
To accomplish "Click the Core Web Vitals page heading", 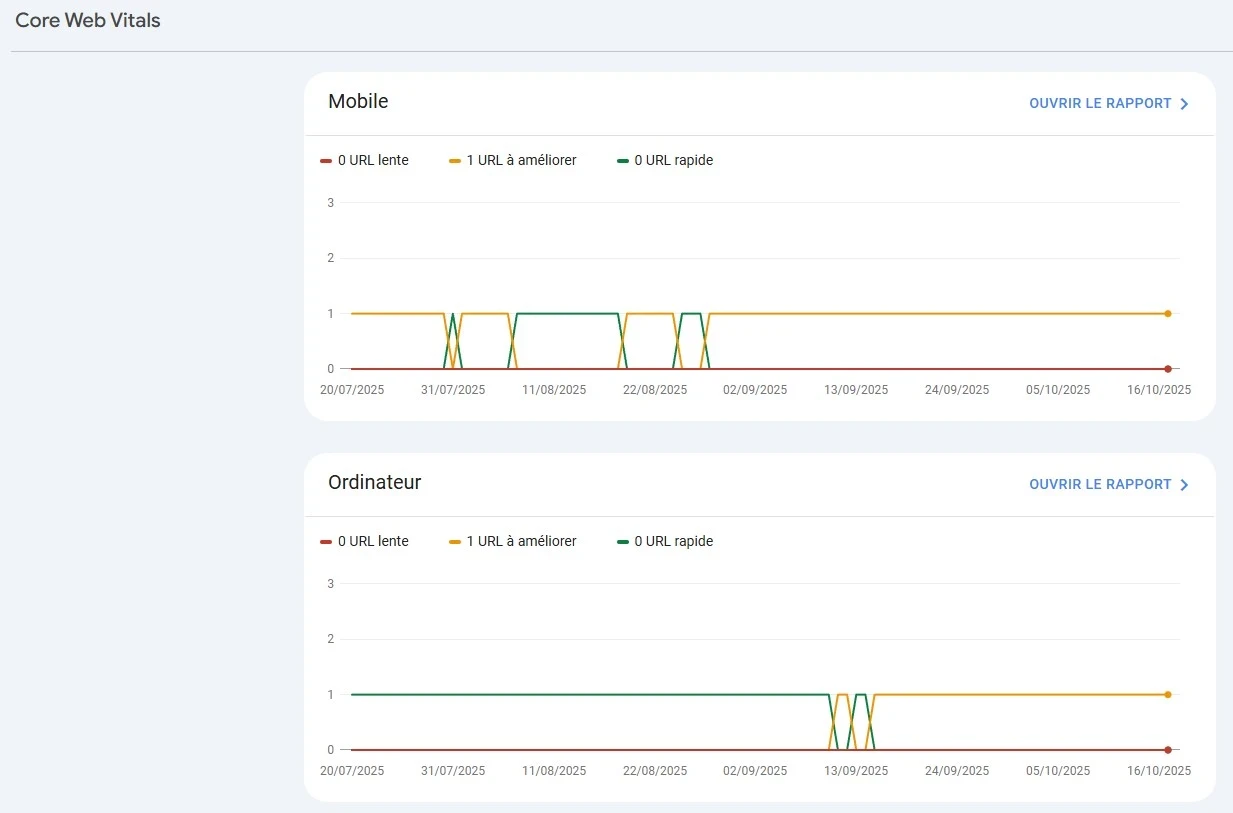I will 87,20.
